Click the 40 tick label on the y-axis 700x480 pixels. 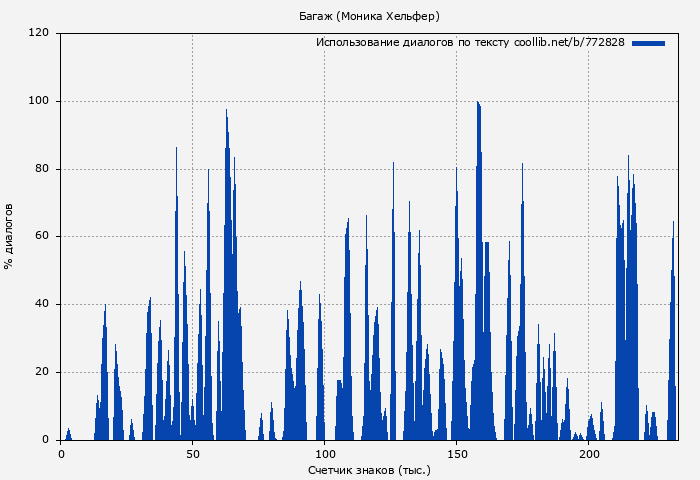(x=42, y=304)
